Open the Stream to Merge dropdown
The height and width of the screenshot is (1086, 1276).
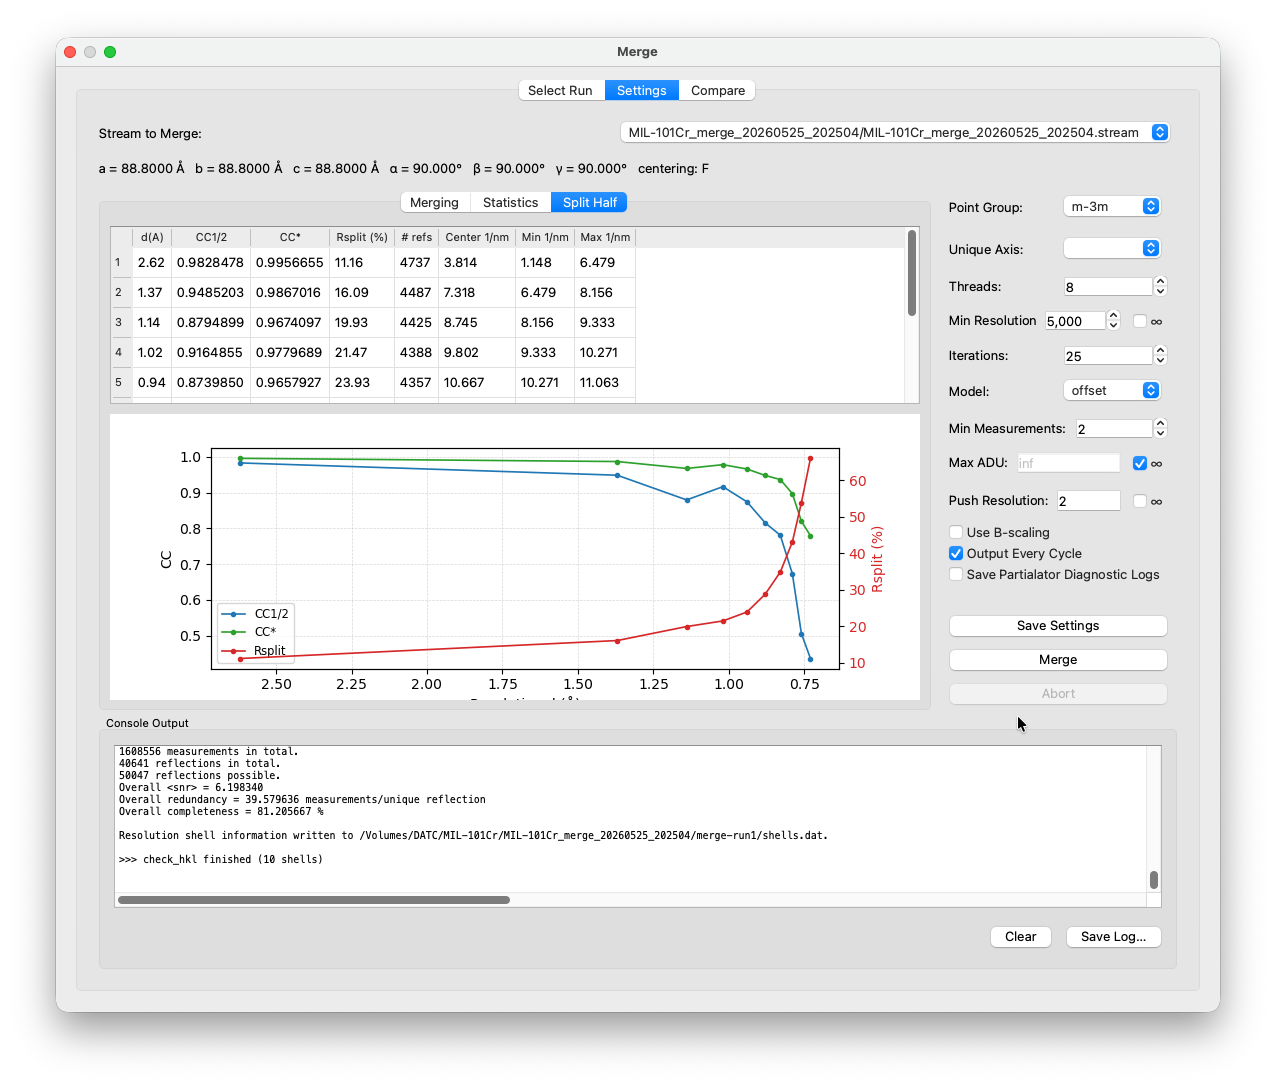point(894,132)
